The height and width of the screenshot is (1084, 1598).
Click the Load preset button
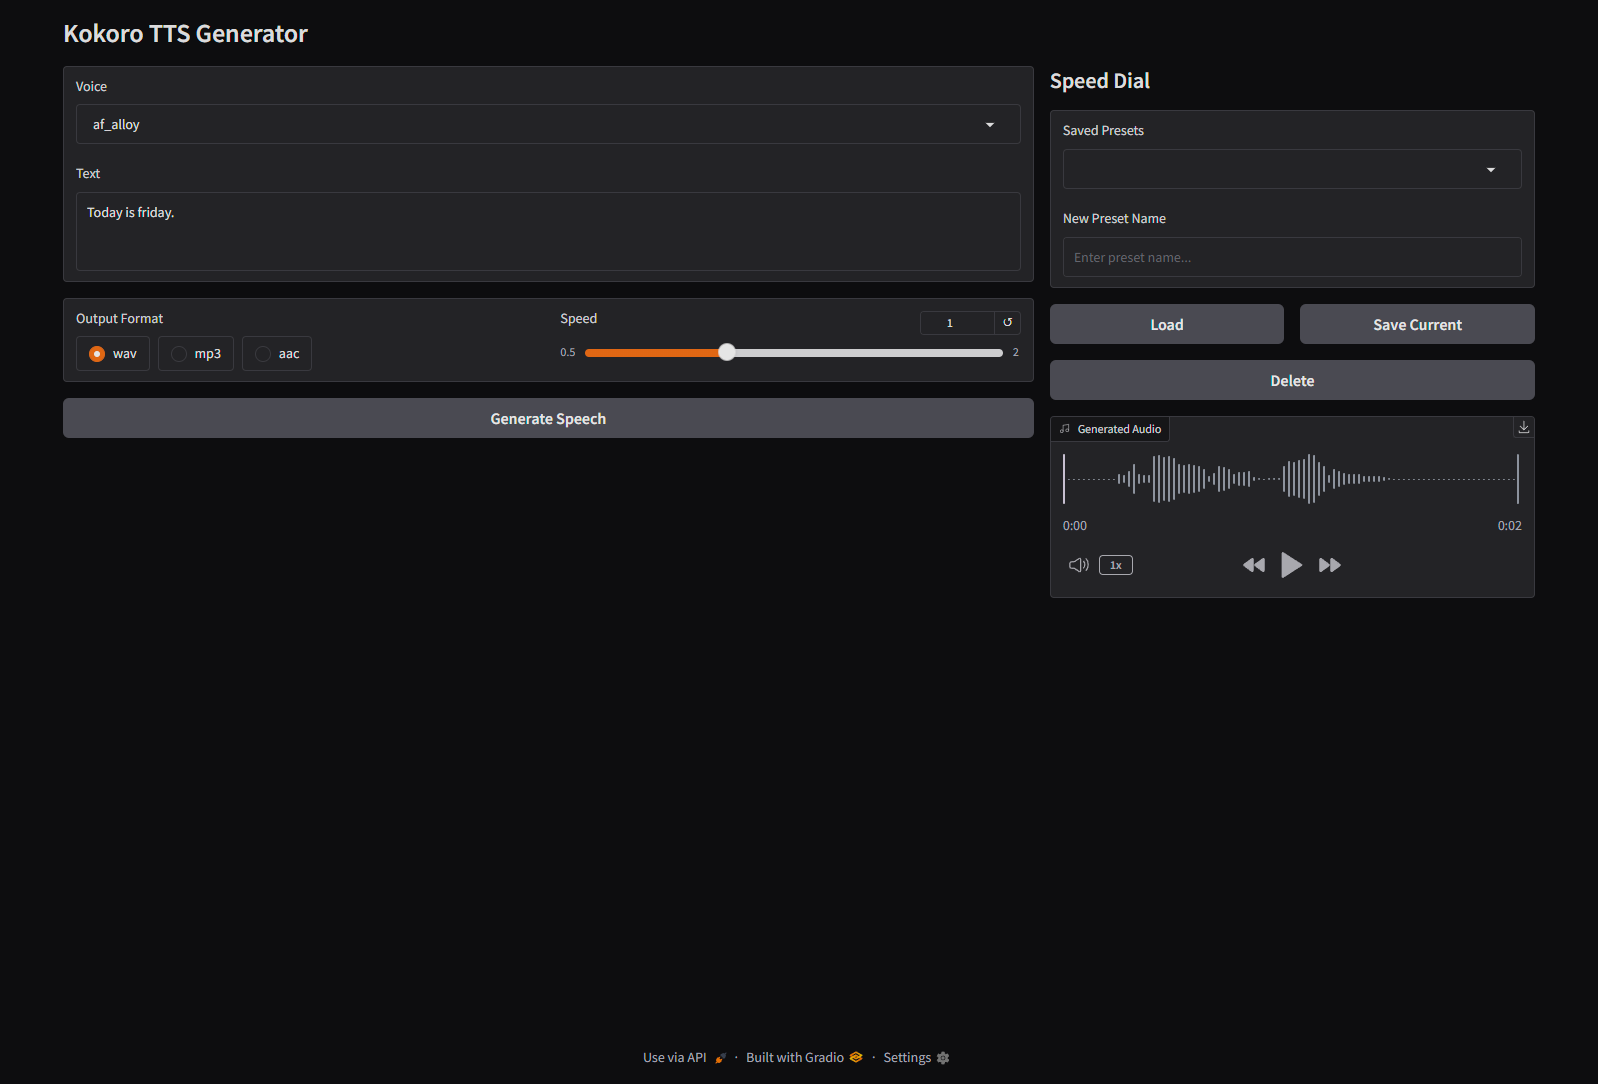tap(1167, 324)
